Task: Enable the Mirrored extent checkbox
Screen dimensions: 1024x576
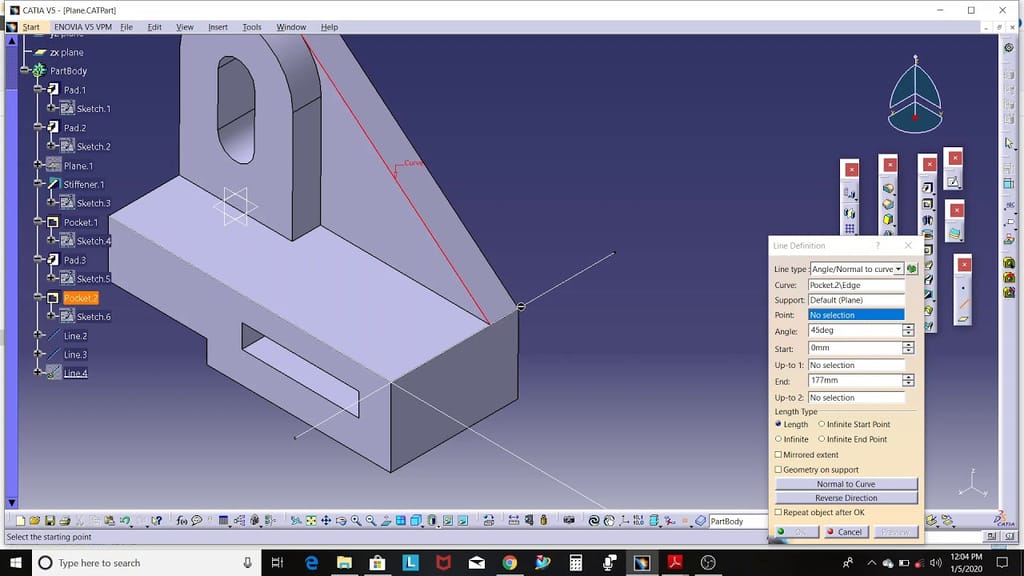Action: pyautogui.click(x=778, y=455)
